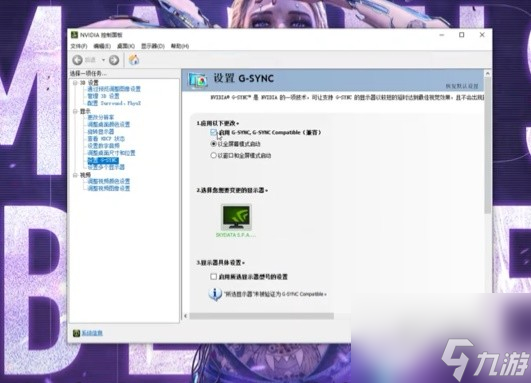Image resolution: width=531 pixels, height=383 pixels.
Task: Toggle the Enable G-SYNC, G-SYNC Compatible checkbox
Action: [x=213, y=132]
